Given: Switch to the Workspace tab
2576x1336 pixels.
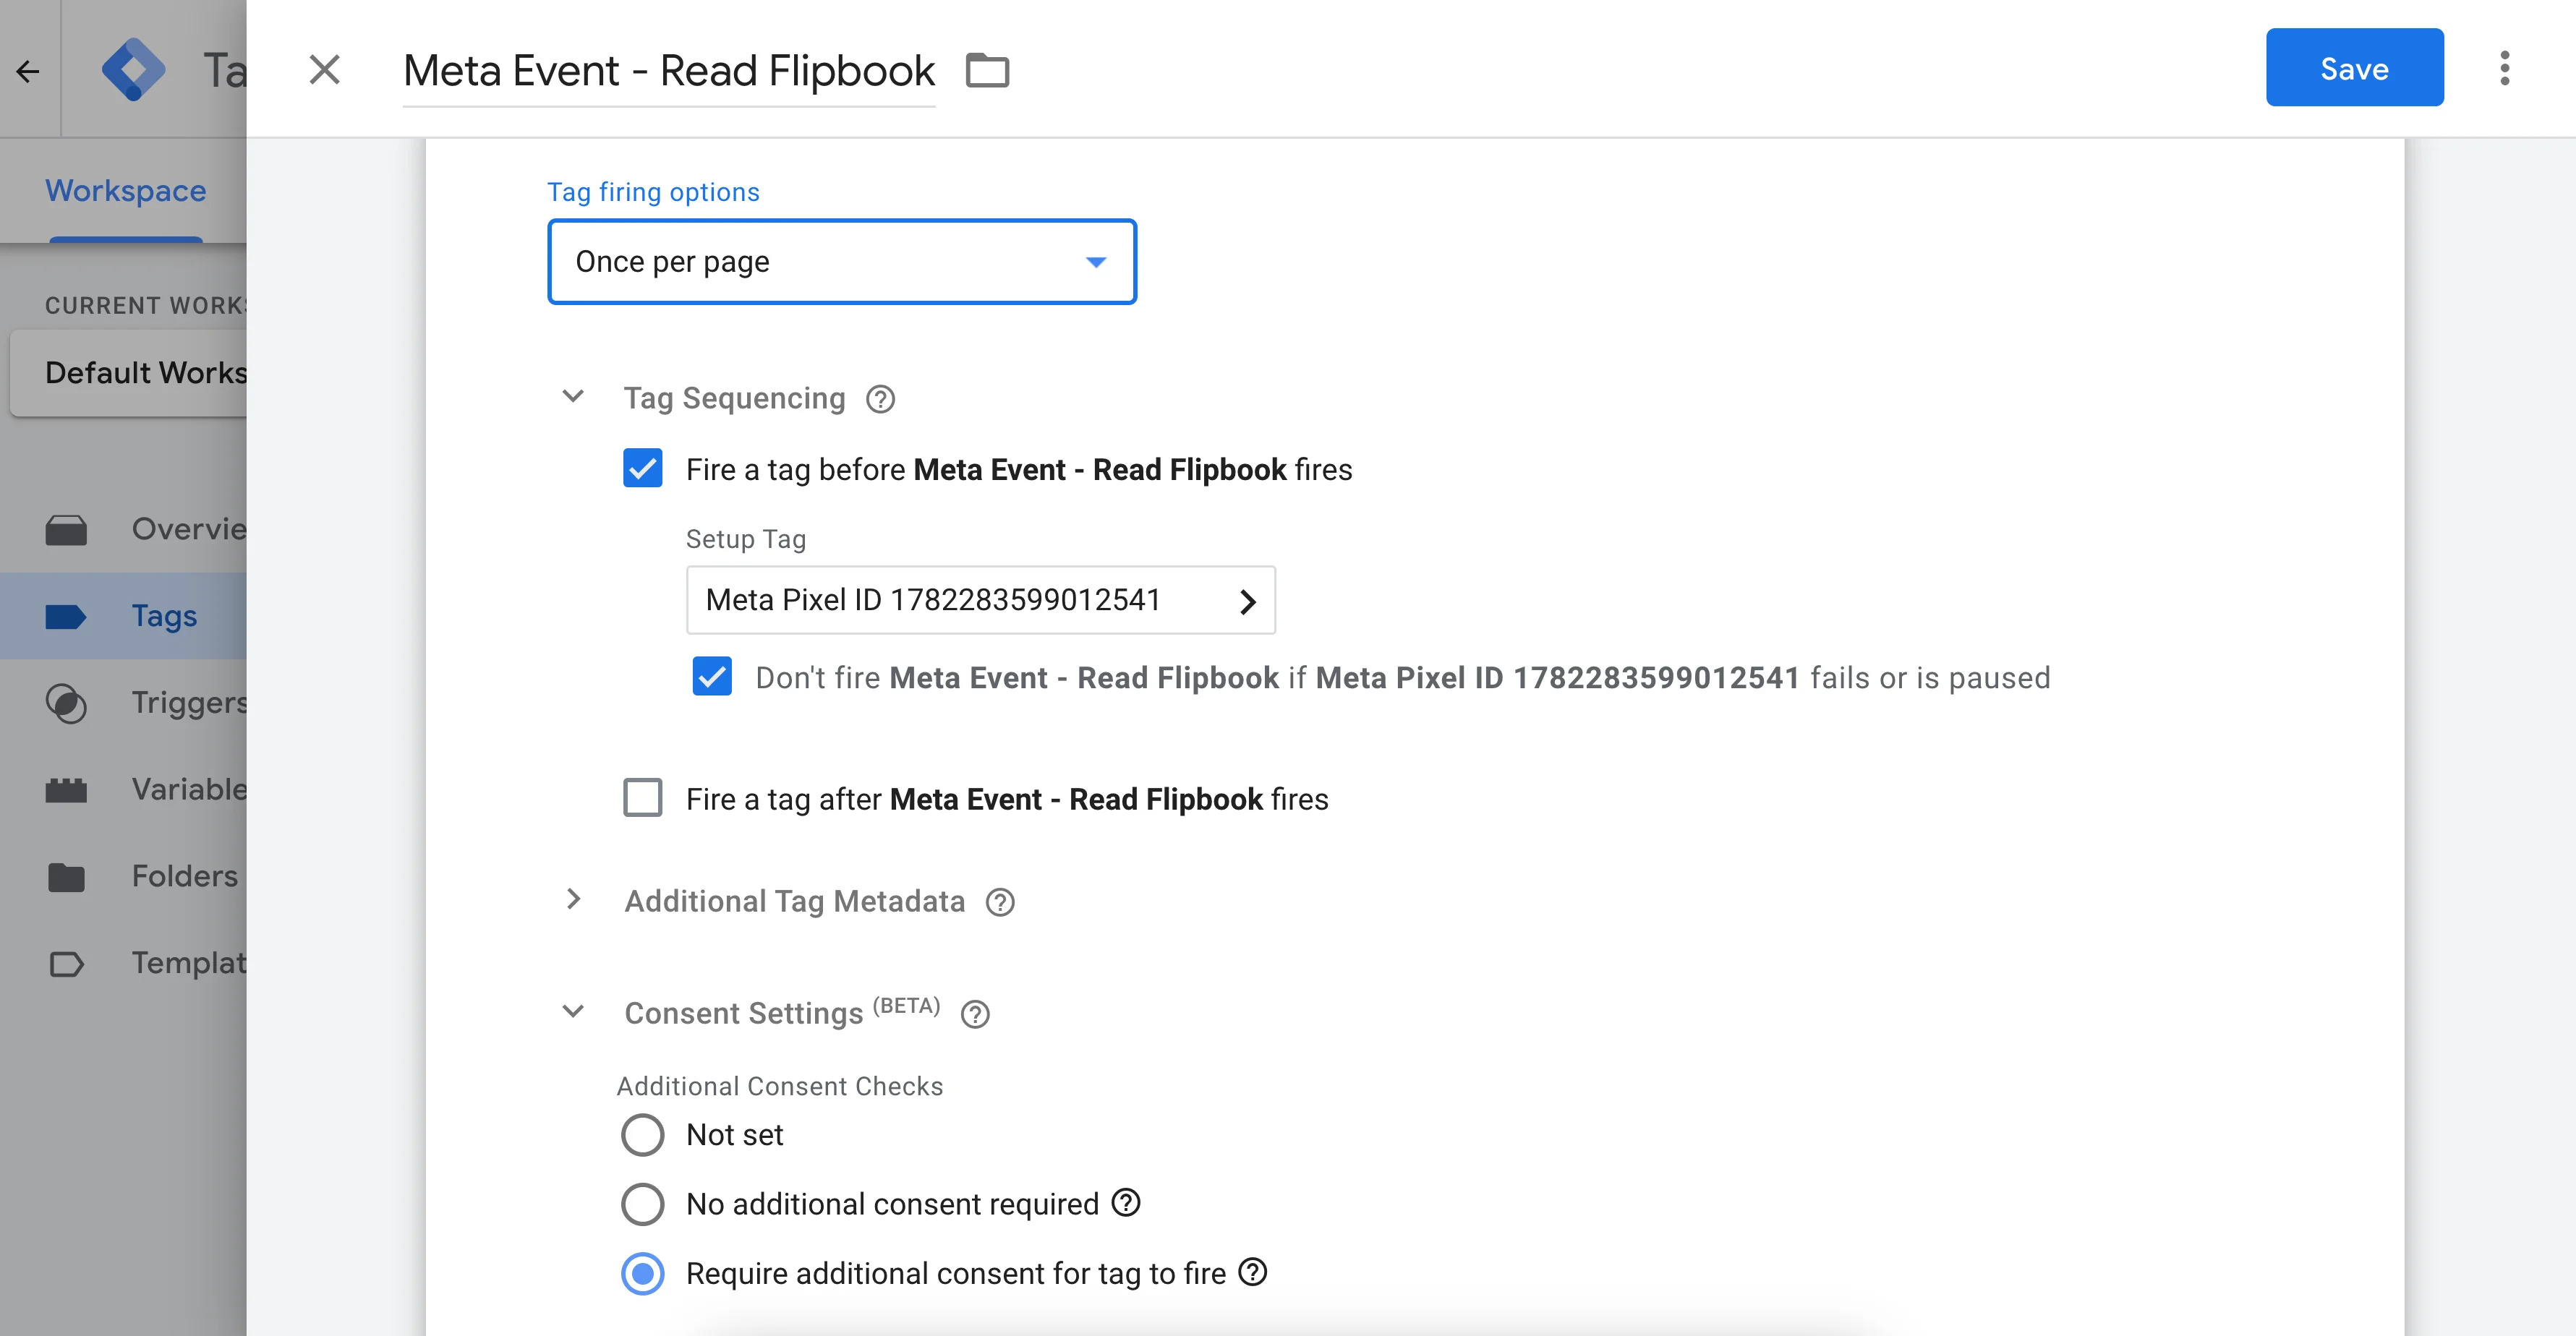Looking at the screenshot, I should (125, 190).
